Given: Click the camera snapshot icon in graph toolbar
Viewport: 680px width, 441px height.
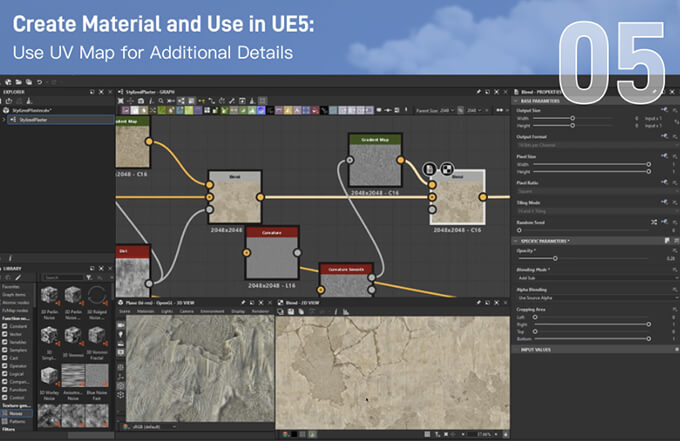Looking at the screenshot, I should 141,101.
